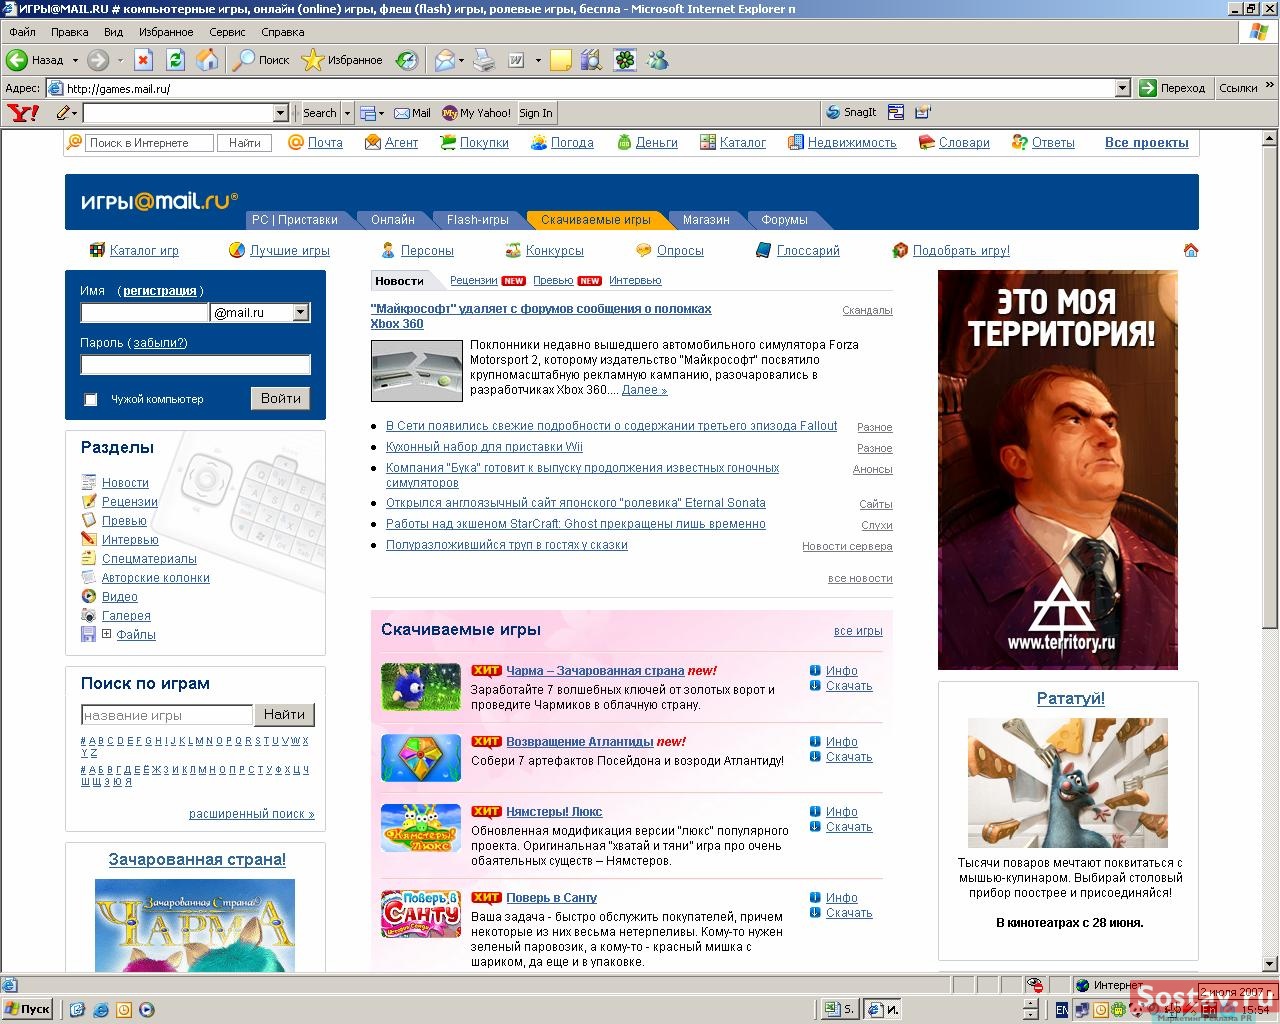Open the Messenger people icon in toolbar
Image resolution: width=1280 pixels, height=1024 pixels.
pyautogui.click(x=657, y=60)
